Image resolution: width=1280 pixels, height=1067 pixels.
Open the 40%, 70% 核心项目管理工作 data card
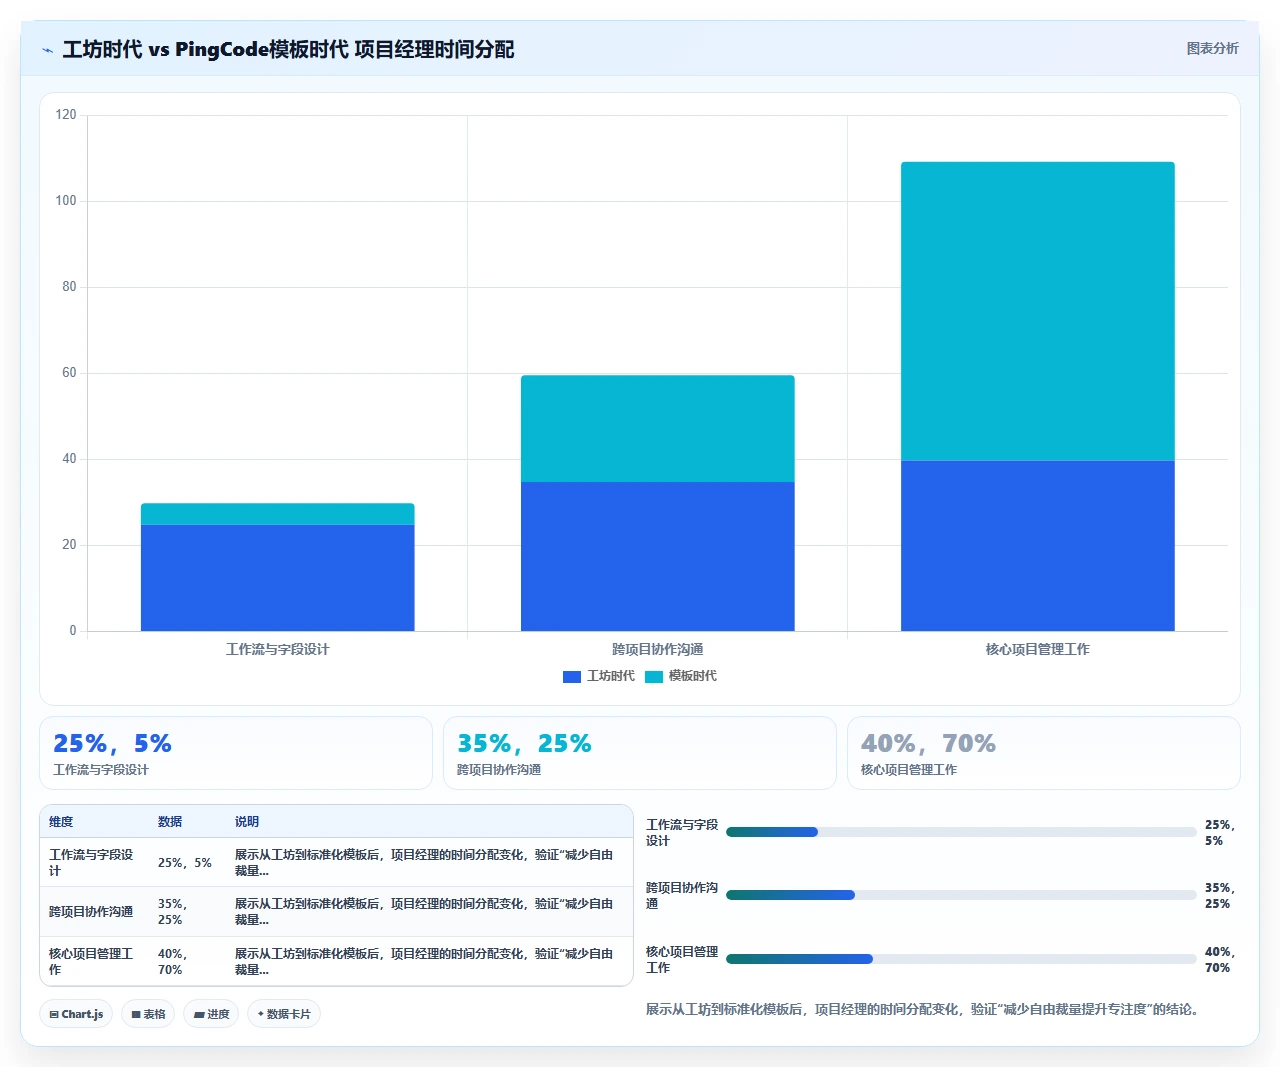tap(1044, 753)
